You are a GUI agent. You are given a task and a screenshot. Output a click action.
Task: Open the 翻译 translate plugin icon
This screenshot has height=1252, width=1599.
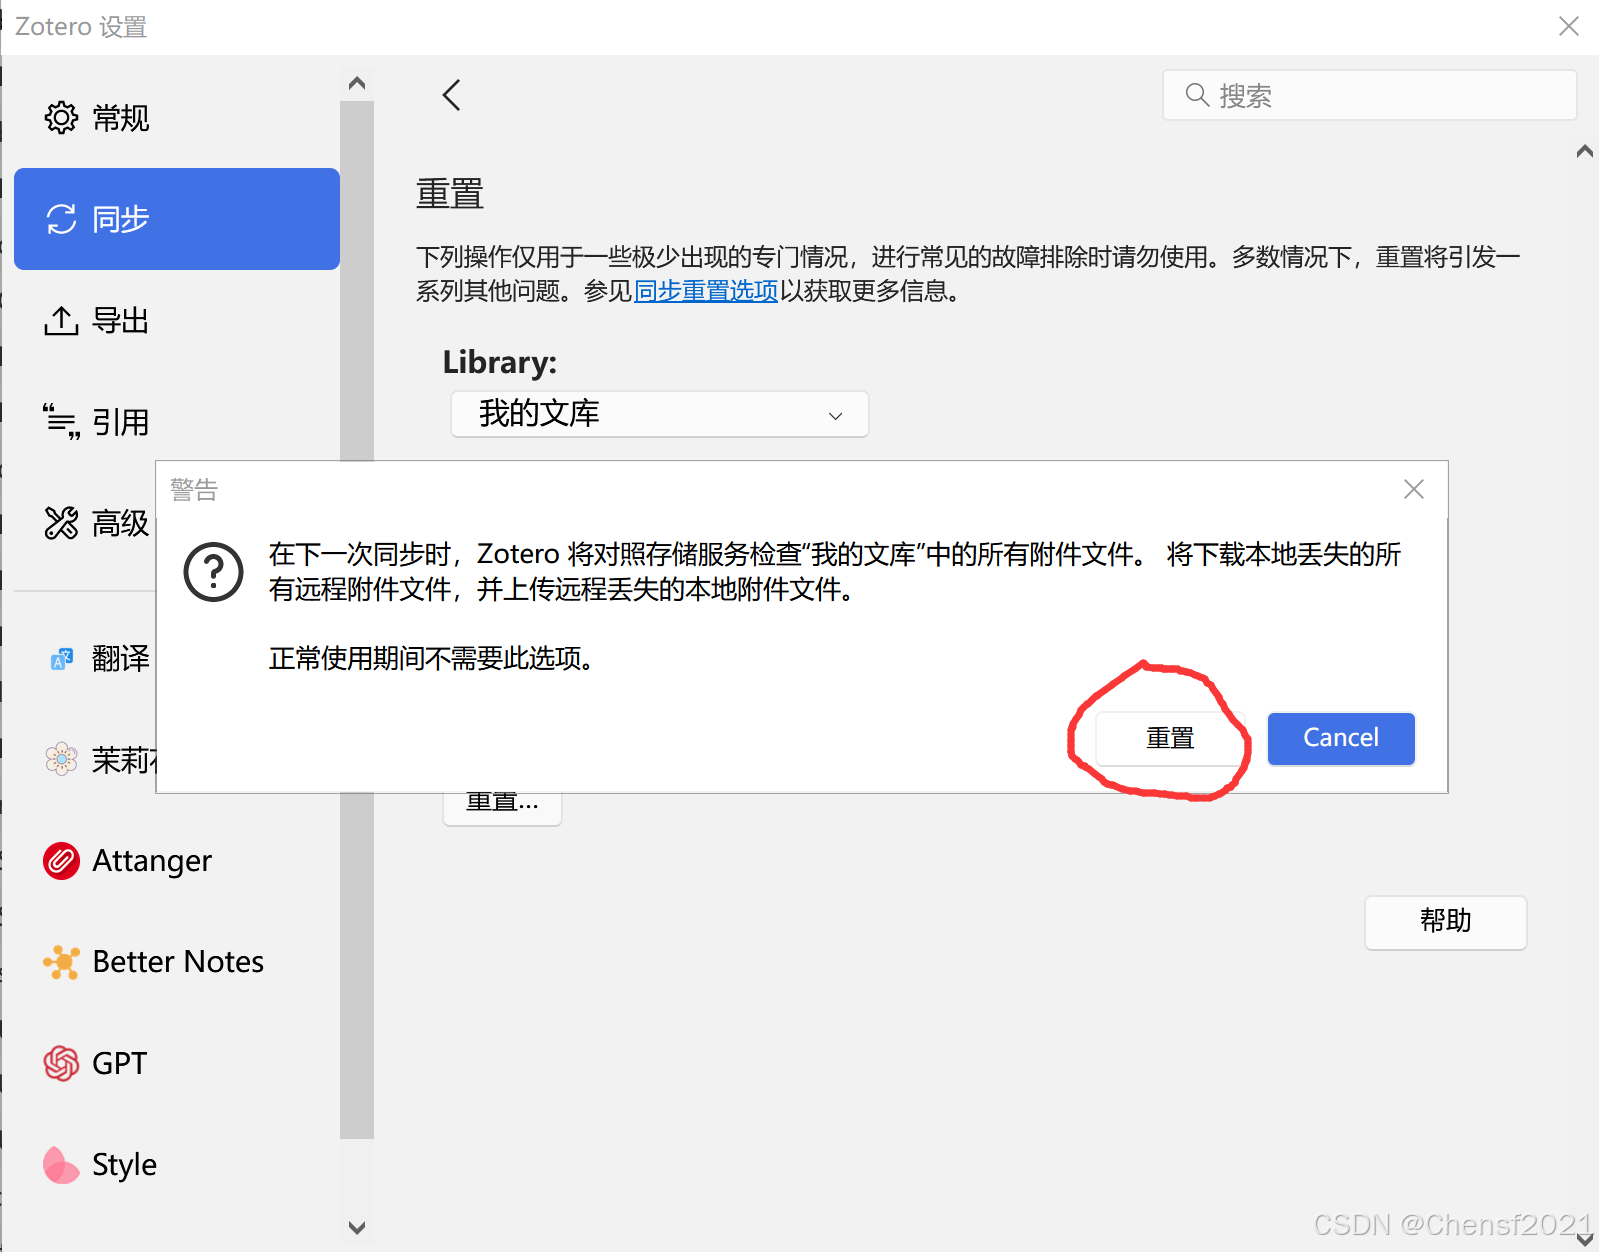tap(61, 659)
